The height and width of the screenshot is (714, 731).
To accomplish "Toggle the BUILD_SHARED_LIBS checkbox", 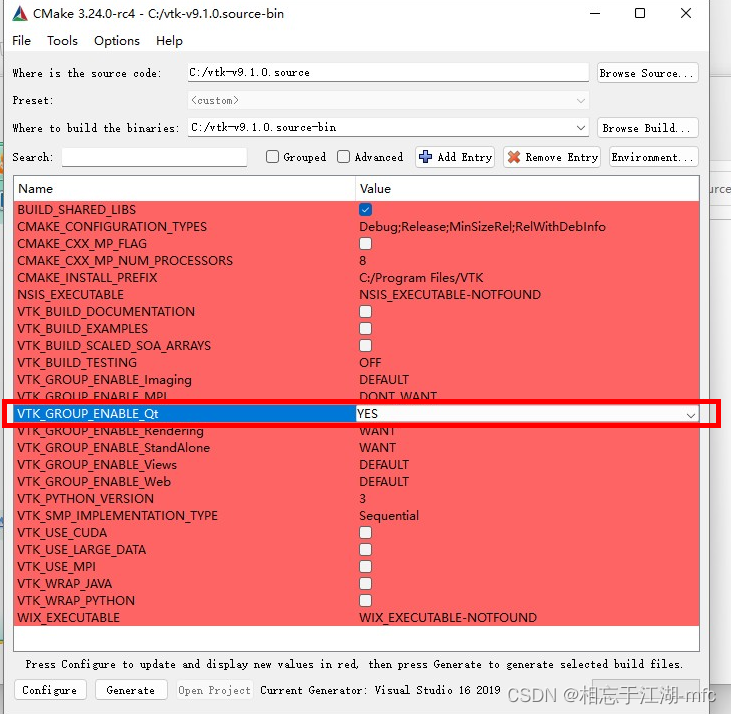I will [366, 210].
